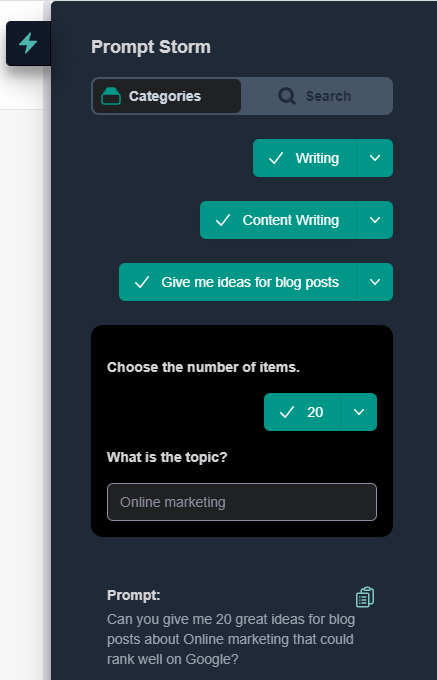This screenshot has width=437, height=680.
Task: Choose the Give me ideas for blog posts button
Action: point(238,282)
